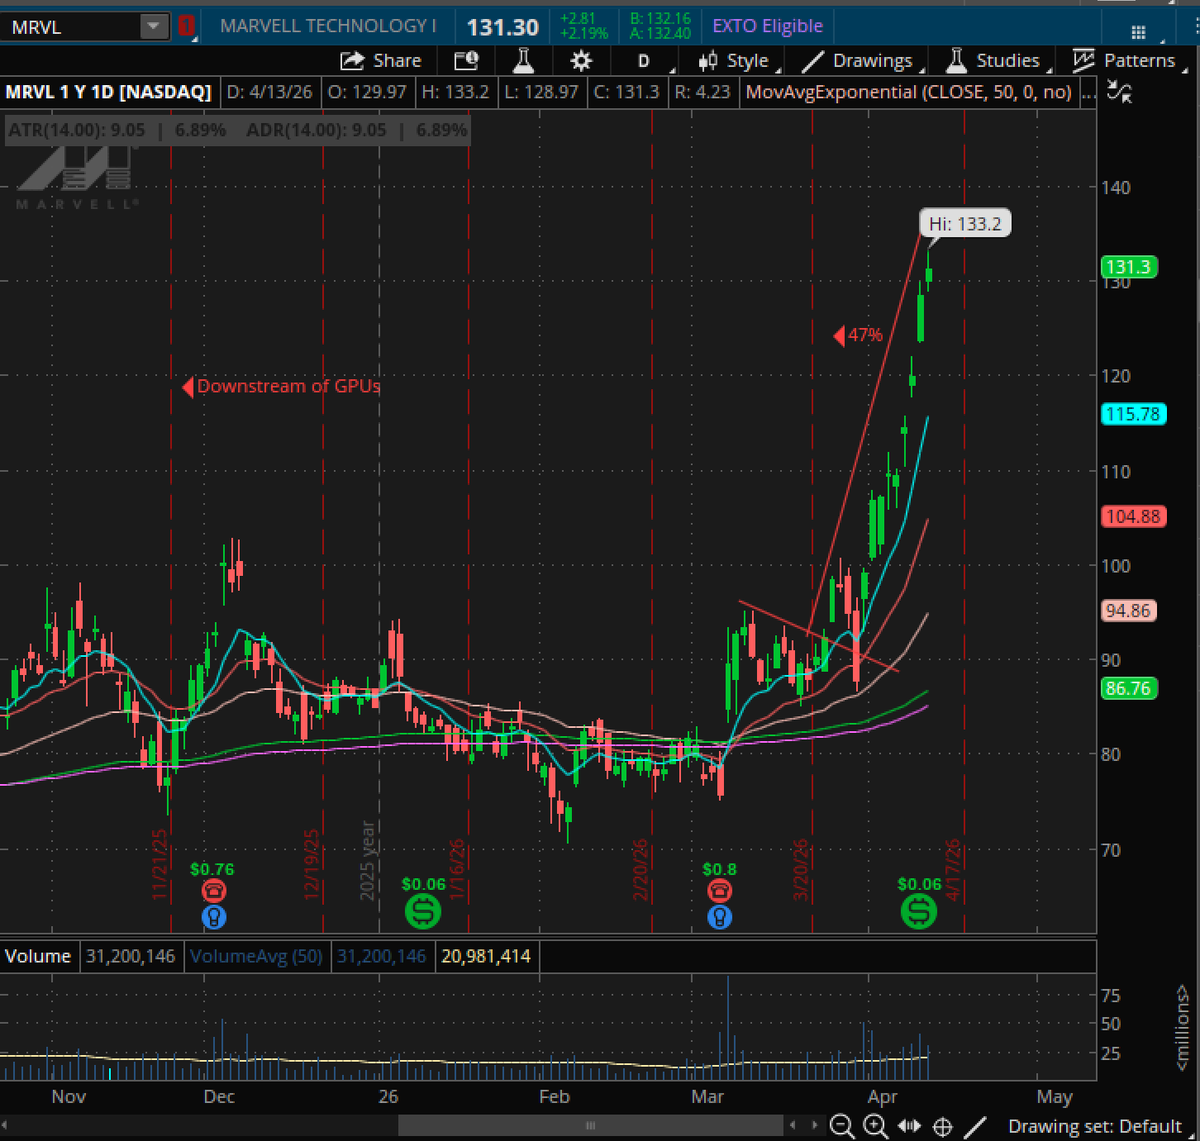Viewport: 1200px width, 1141px height.
Task: Click the 47% drawing note
Action: click(858, 336)
